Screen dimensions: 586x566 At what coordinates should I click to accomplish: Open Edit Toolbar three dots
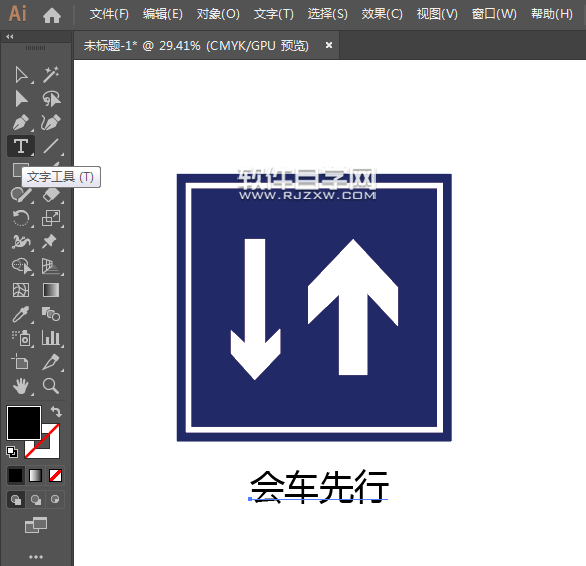pos(36,557)
